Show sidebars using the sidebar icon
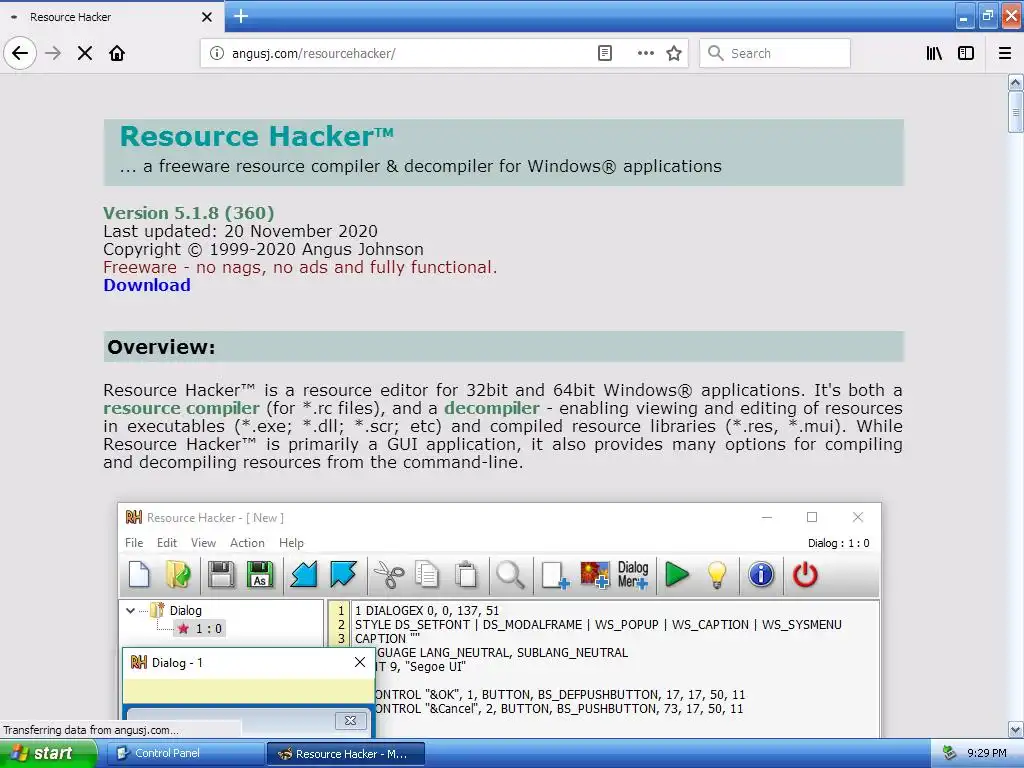The height and width of the screenshot is (768, 1024). [x=966, y=53]
